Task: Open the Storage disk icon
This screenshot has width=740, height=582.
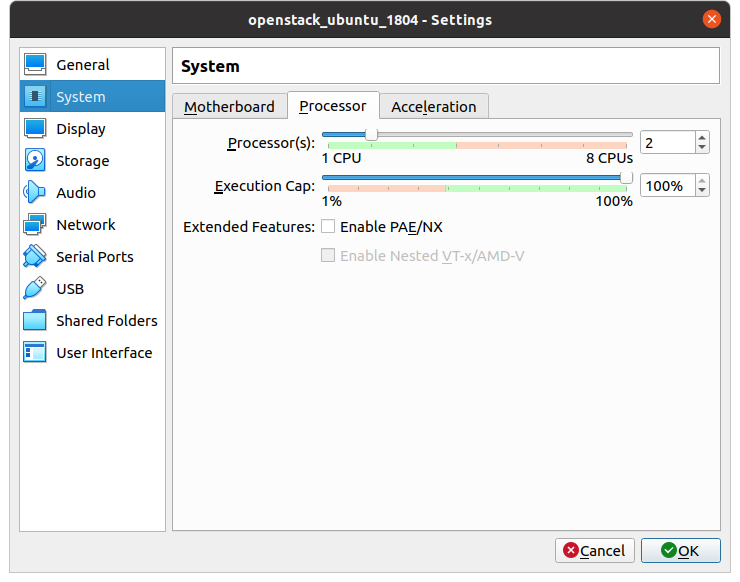Action: [35, 160]
